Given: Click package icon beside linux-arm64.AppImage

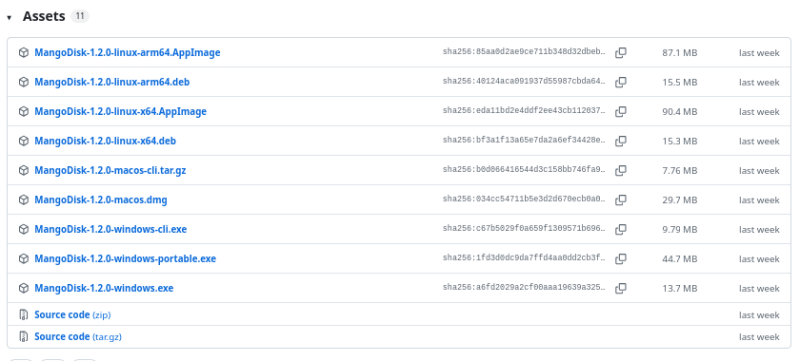Looking at the screenshot, I should tap(23, 53).
